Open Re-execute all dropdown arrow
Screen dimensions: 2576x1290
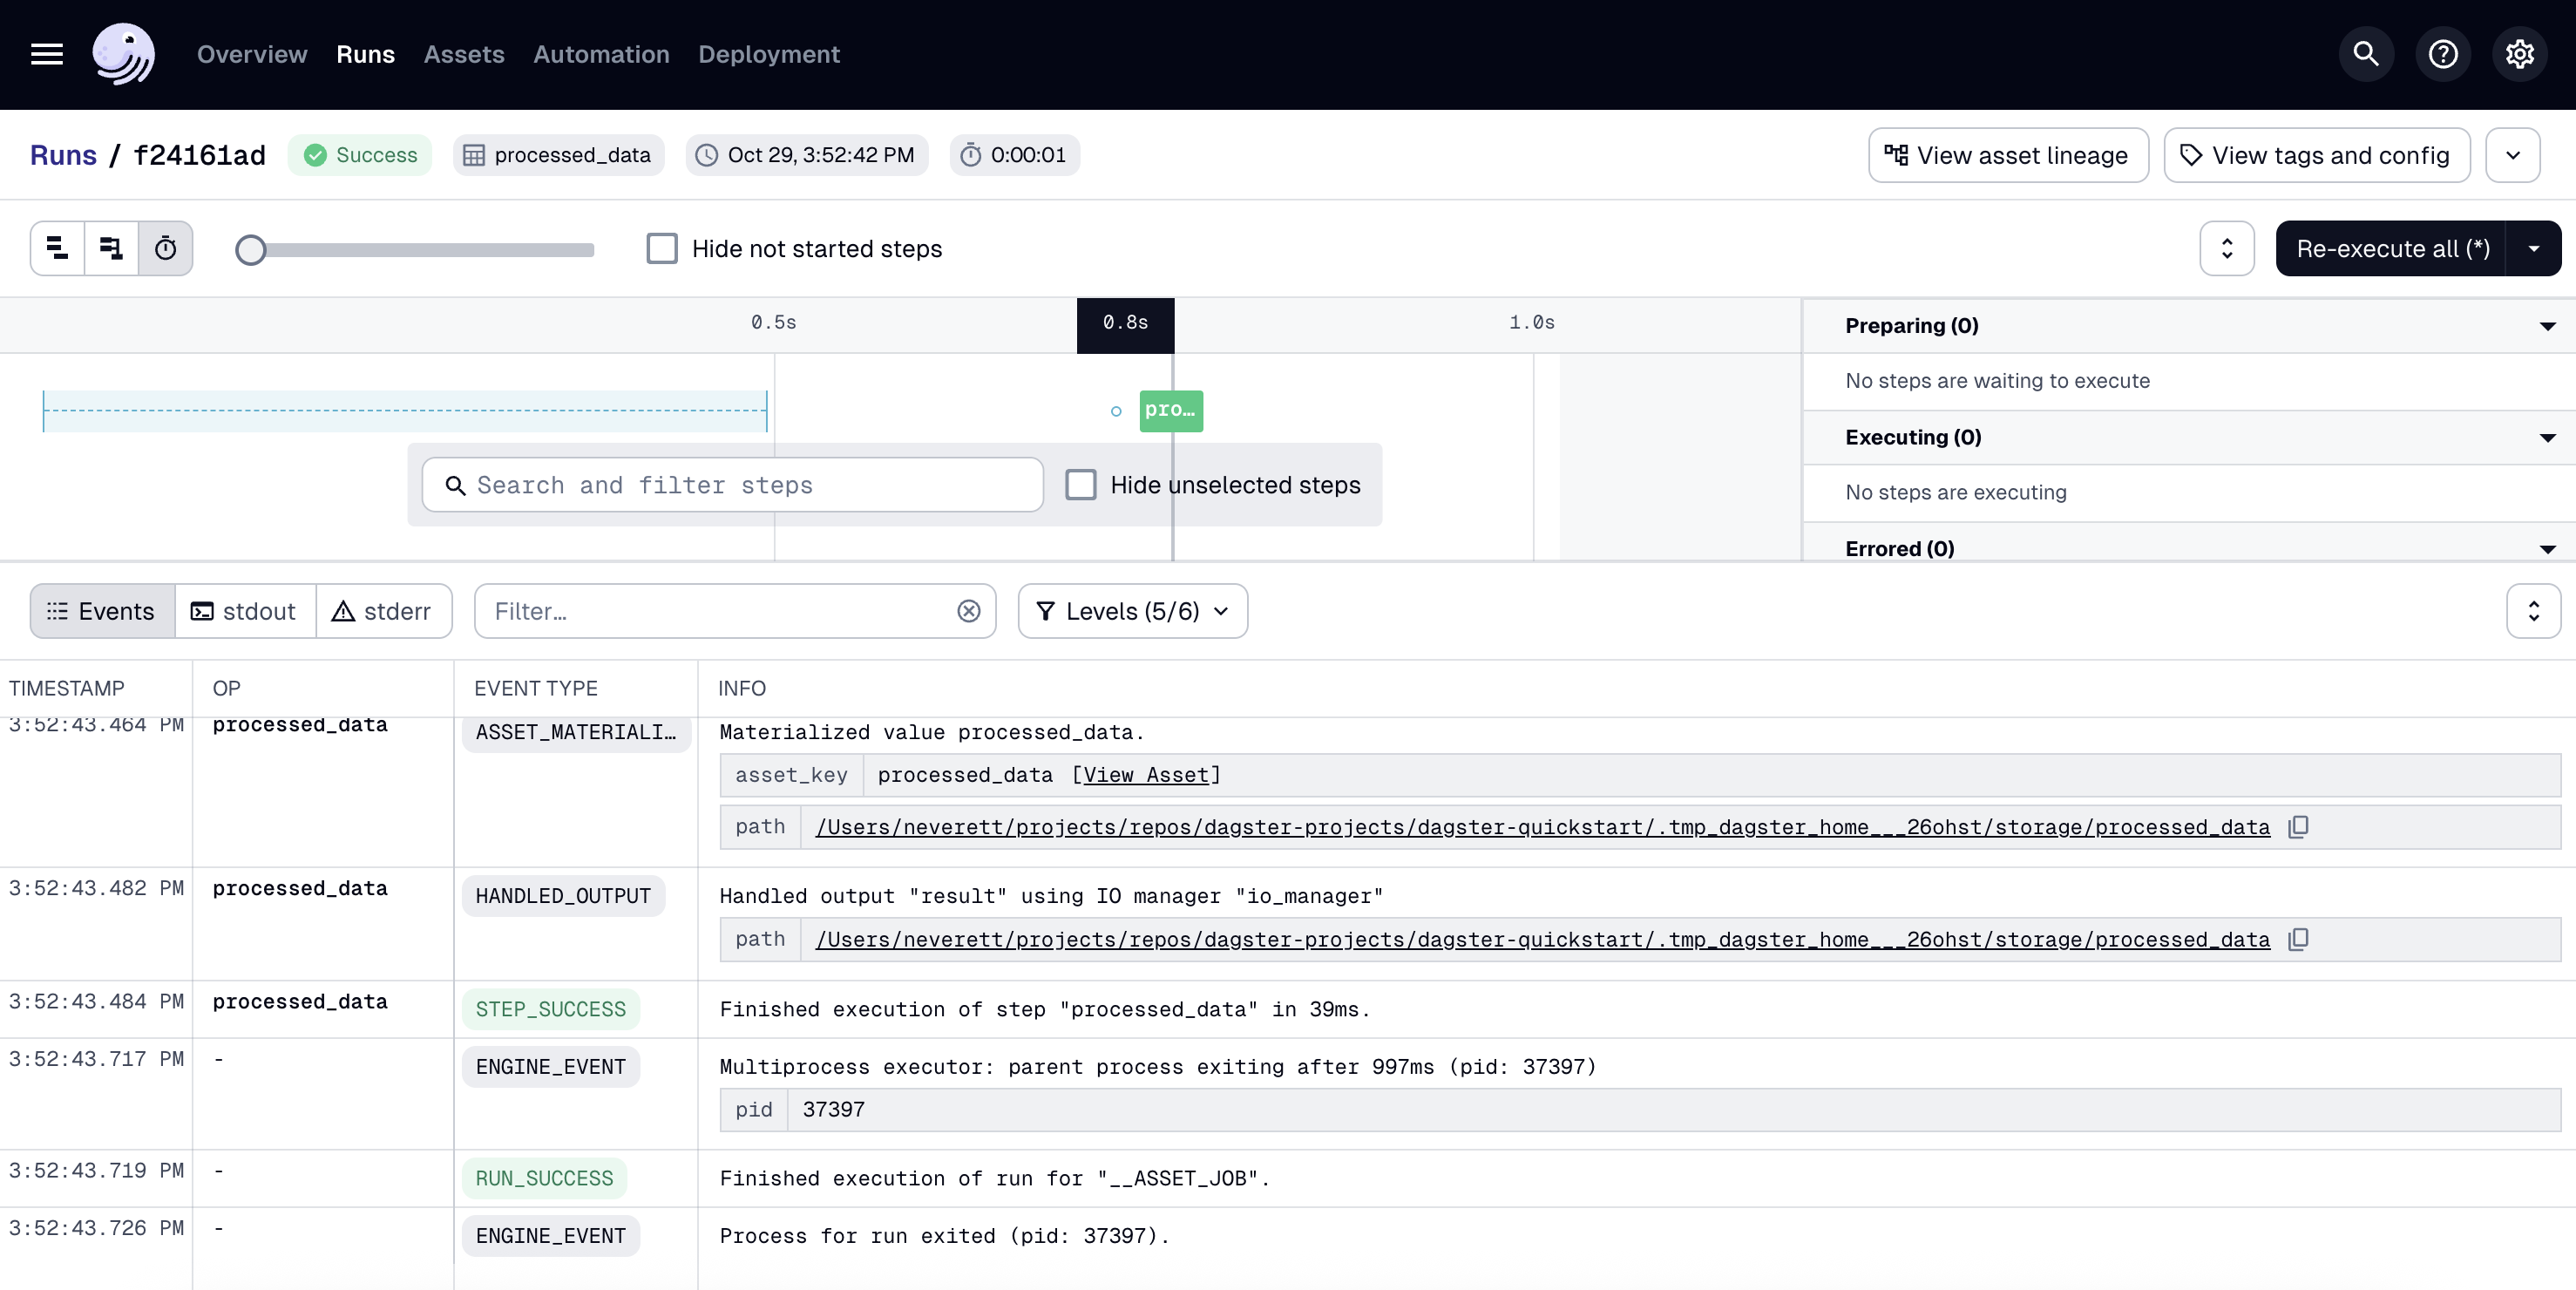[2533, 248]
